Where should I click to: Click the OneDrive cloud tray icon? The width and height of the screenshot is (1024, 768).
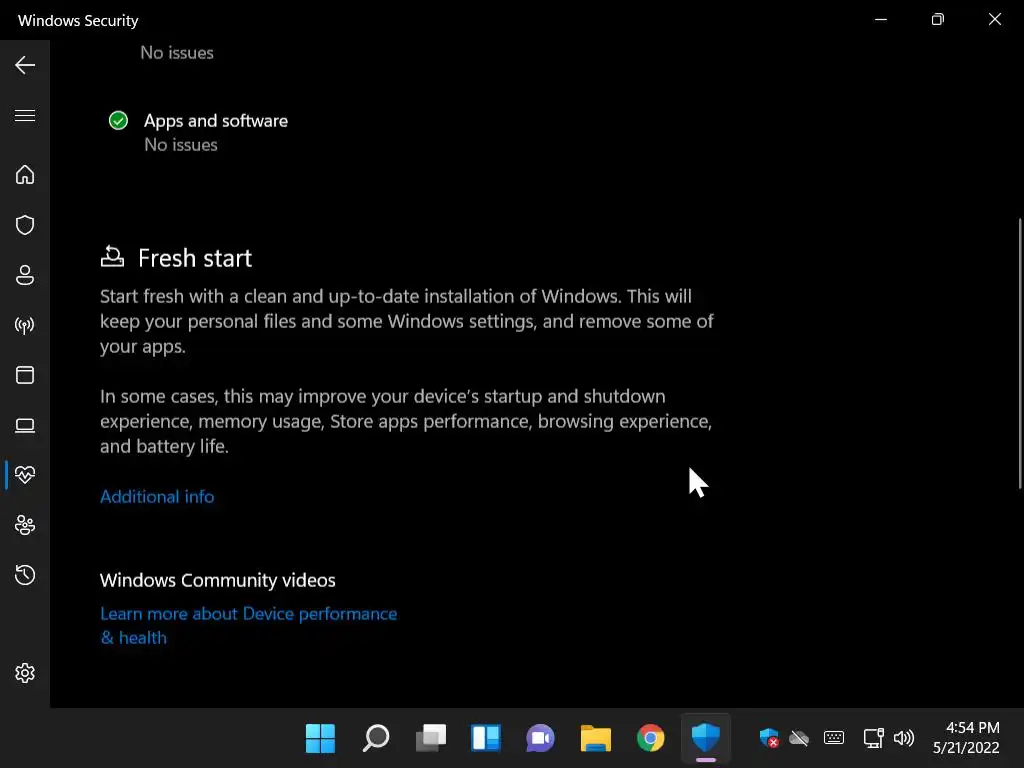click(799, 738)
